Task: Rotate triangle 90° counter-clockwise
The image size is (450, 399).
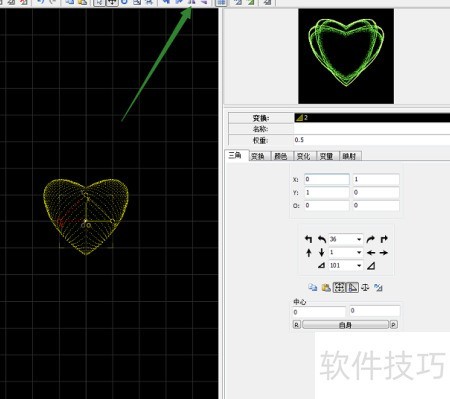Action: 309,239
